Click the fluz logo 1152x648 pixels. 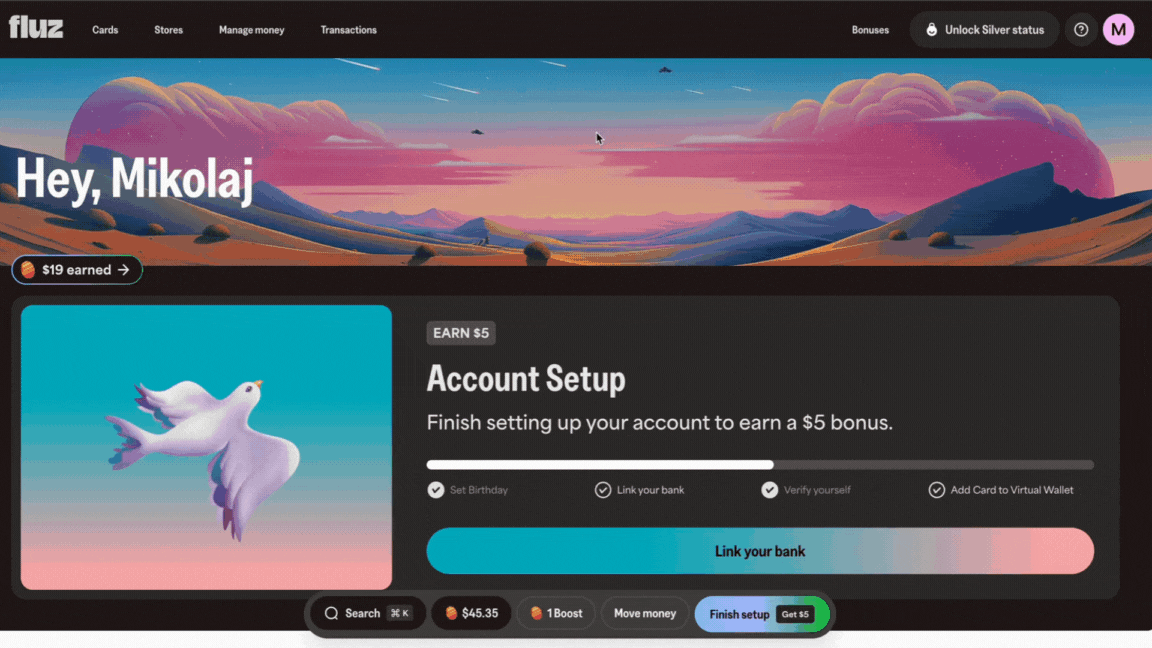coord(36,28)
